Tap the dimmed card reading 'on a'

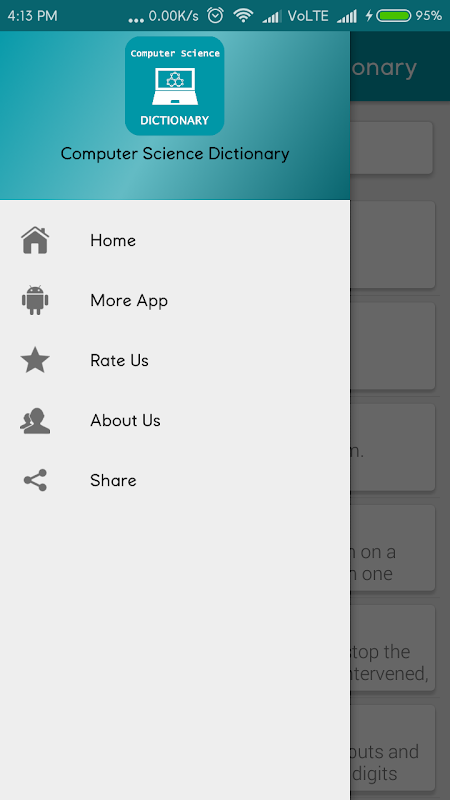click(393, 548)
